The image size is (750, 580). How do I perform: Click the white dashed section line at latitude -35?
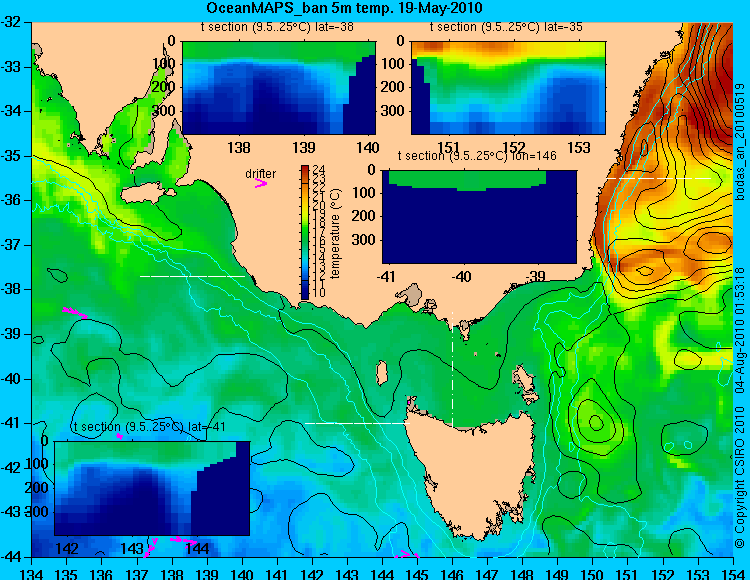pyautogui.click(x=659, y=178)
